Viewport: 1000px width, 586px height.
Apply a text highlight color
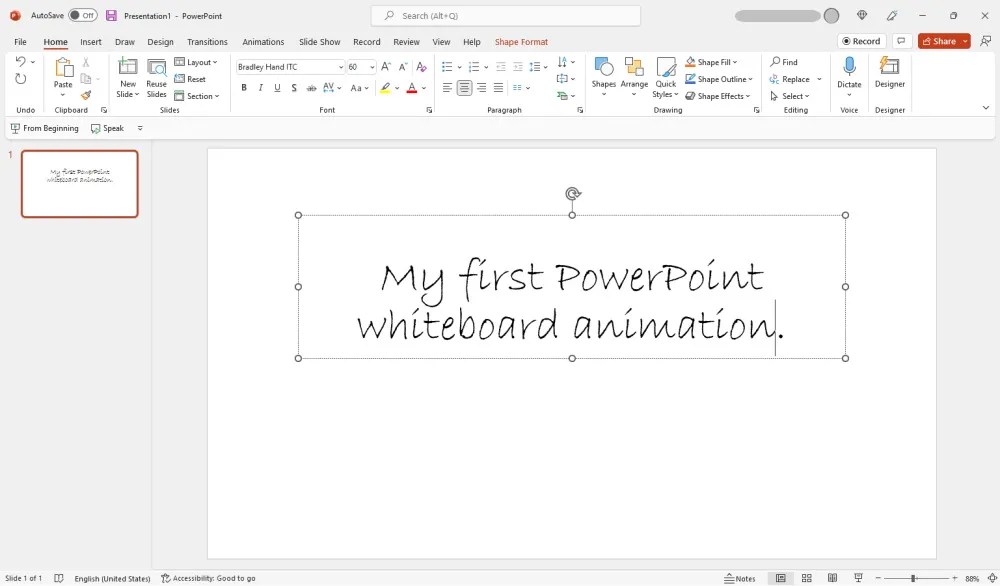[385, 87]
